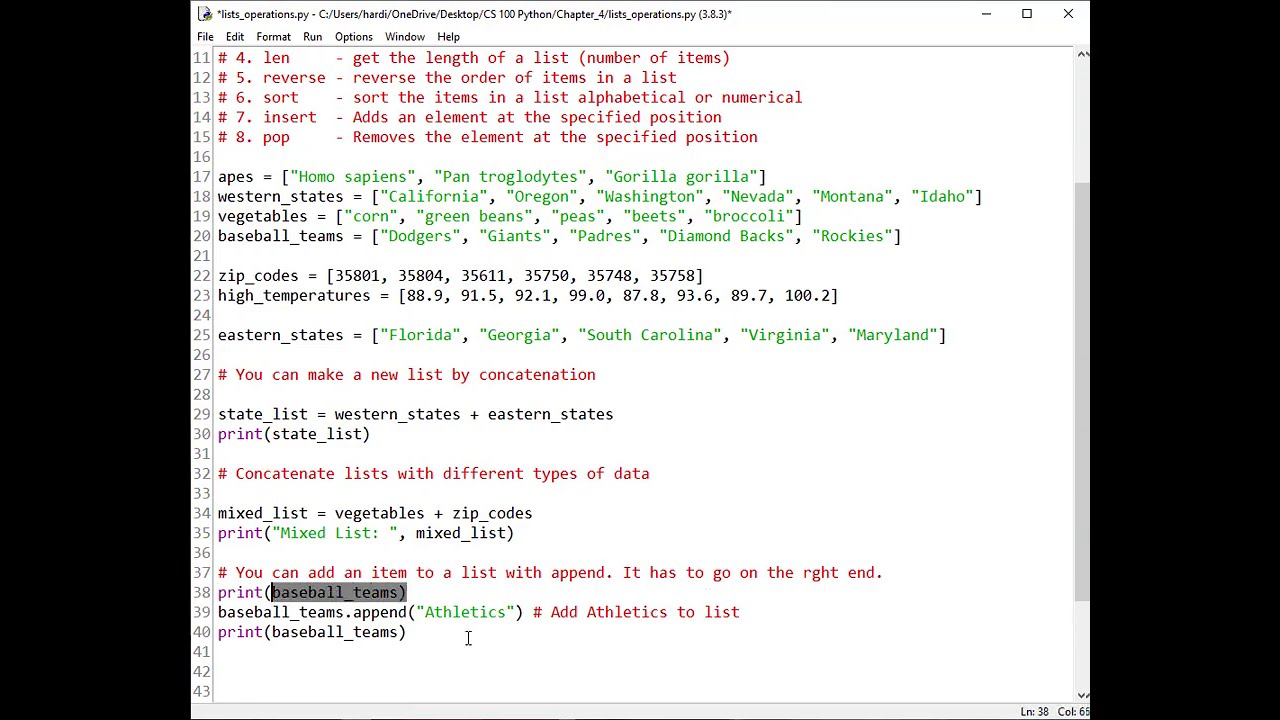
Task: Click the value 100.2 on line 23
Action: pyautogui.click(x=807, y=296)
